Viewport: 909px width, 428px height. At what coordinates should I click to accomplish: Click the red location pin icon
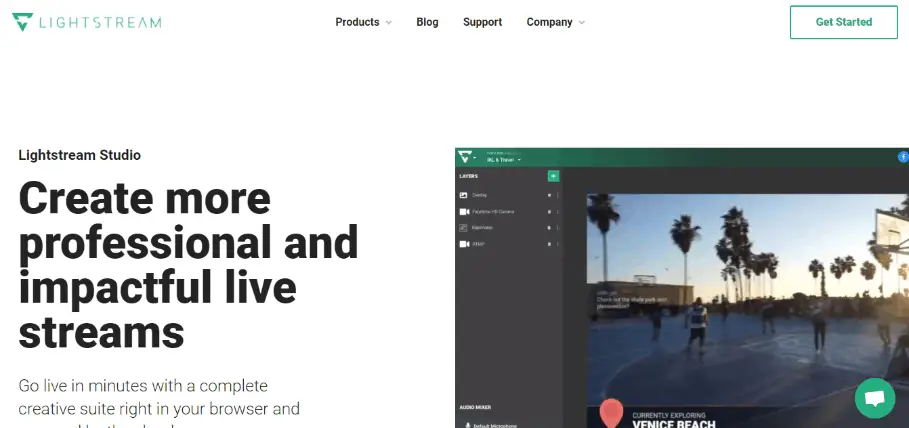(611, 413)
